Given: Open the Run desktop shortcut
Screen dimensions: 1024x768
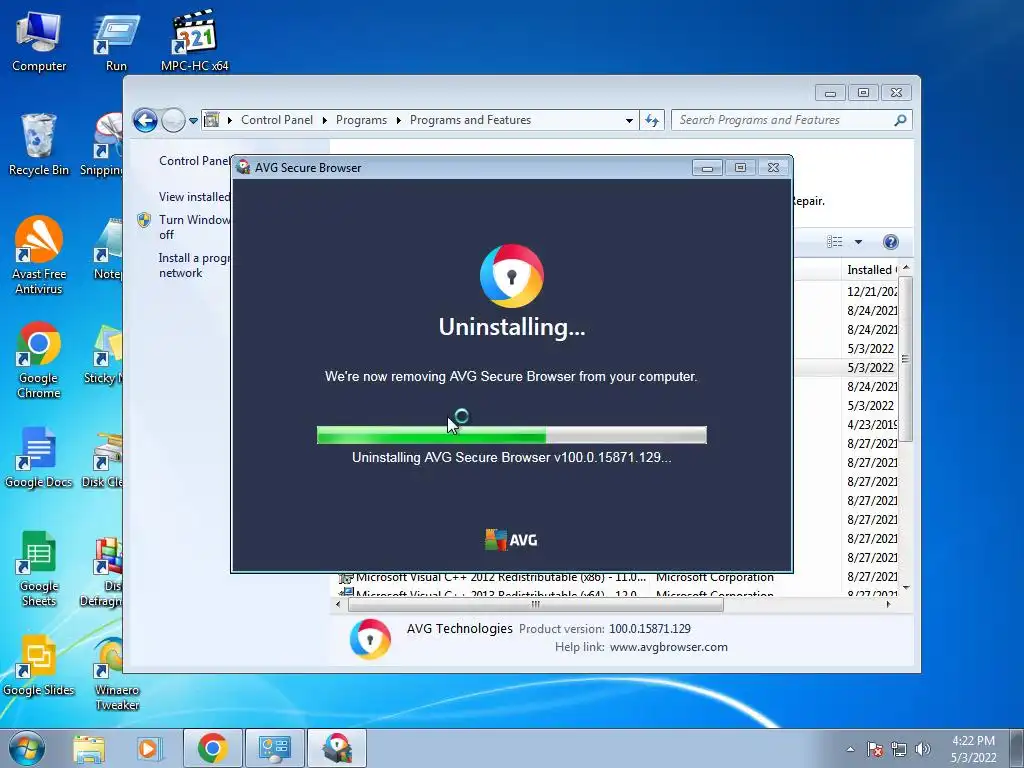Looking at the screenshot, I should point(116,42).
